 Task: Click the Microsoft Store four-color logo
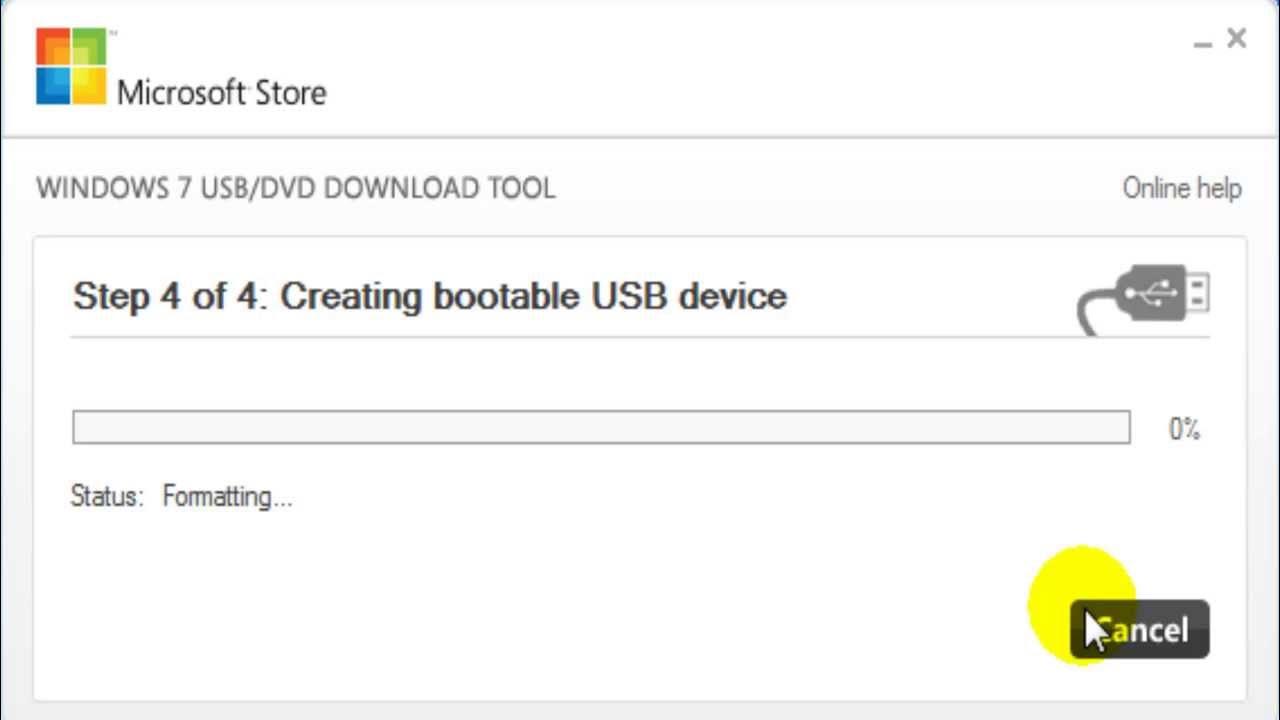[71, 66]
